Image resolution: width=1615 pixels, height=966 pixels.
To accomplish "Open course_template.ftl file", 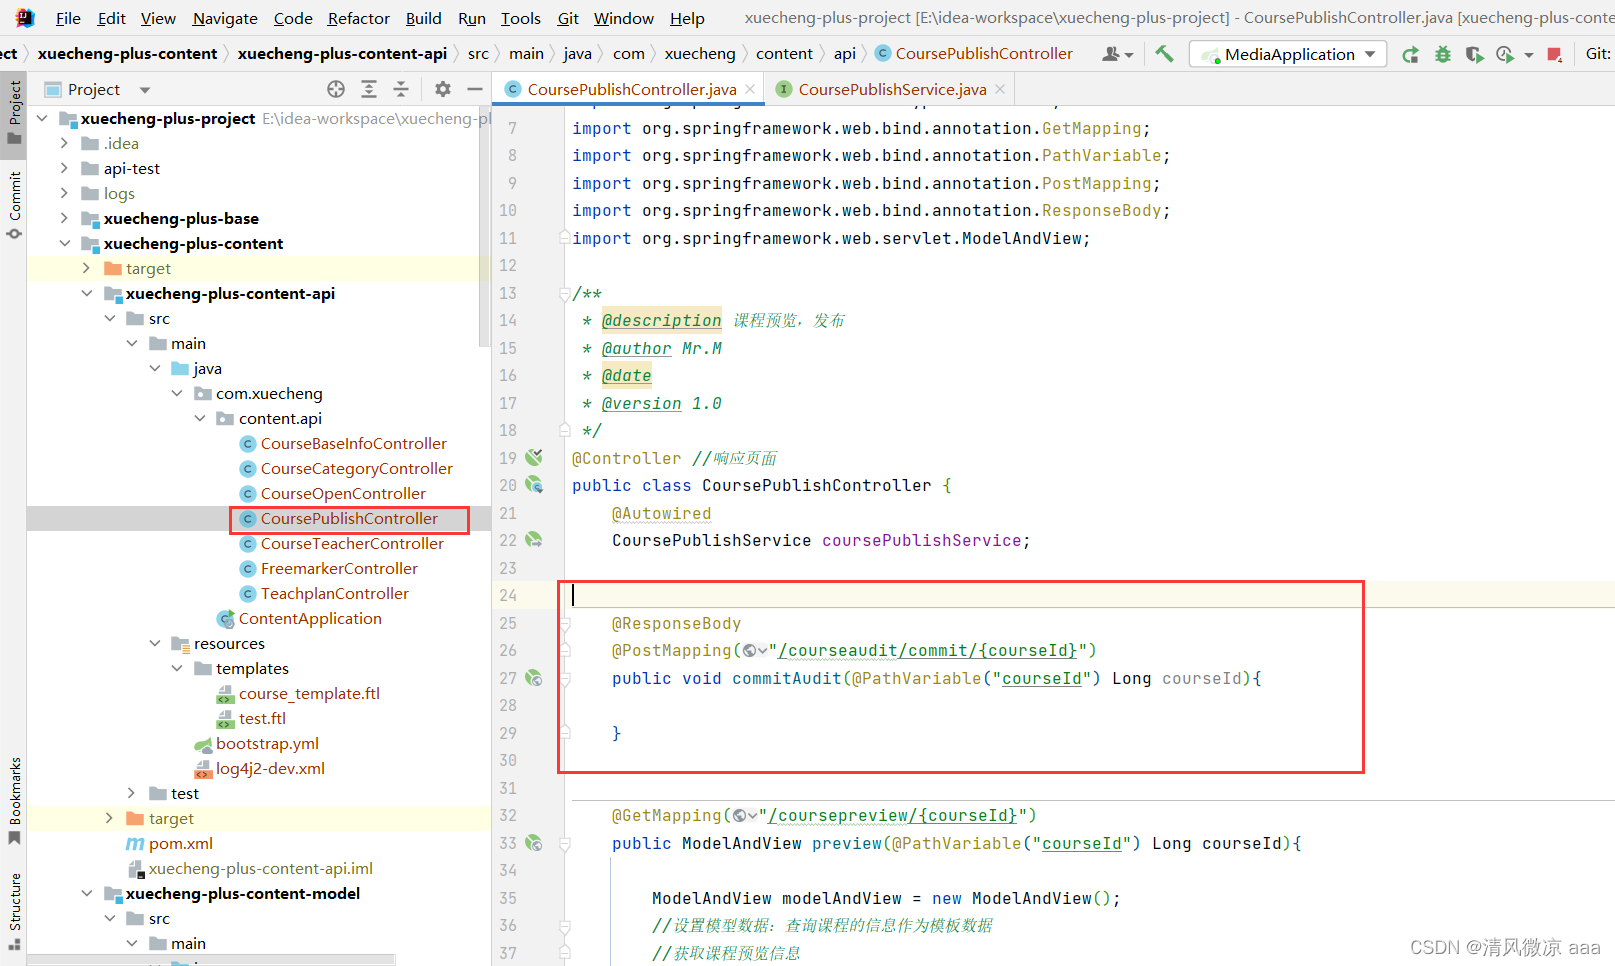I will tap(309, 693).
